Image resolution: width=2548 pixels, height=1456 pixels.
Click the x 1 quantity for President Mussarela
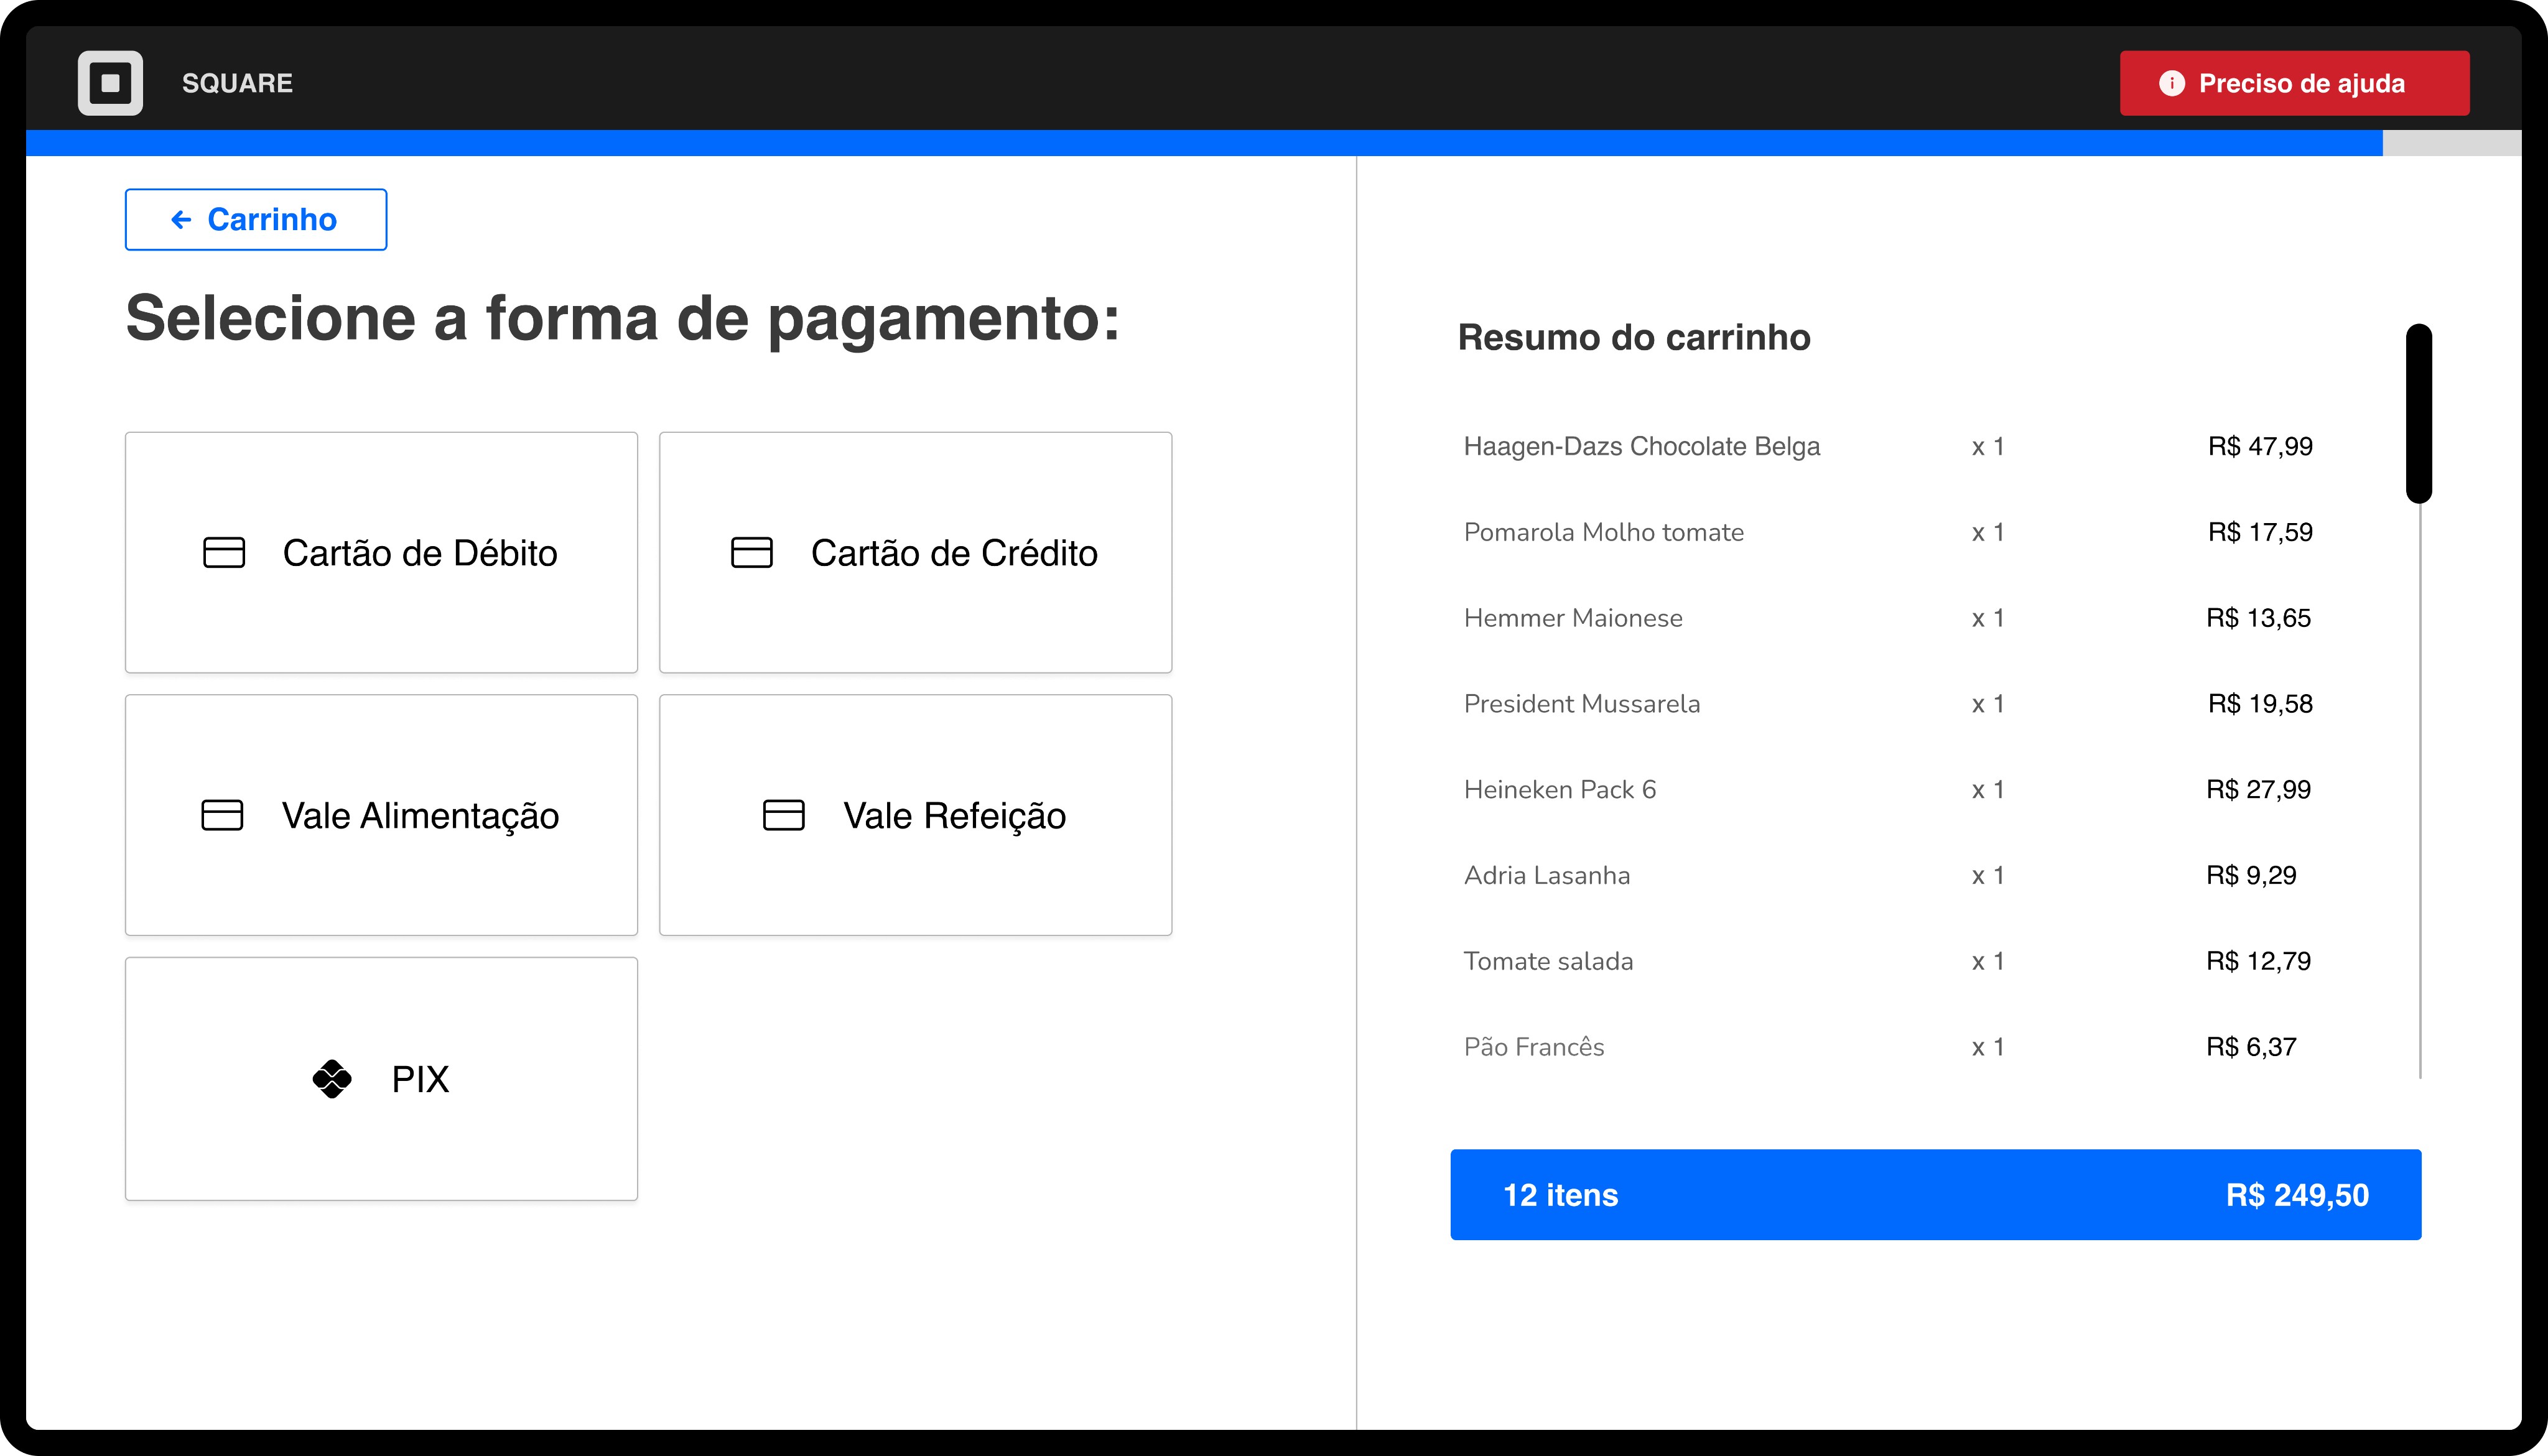tap(1987, 704)
